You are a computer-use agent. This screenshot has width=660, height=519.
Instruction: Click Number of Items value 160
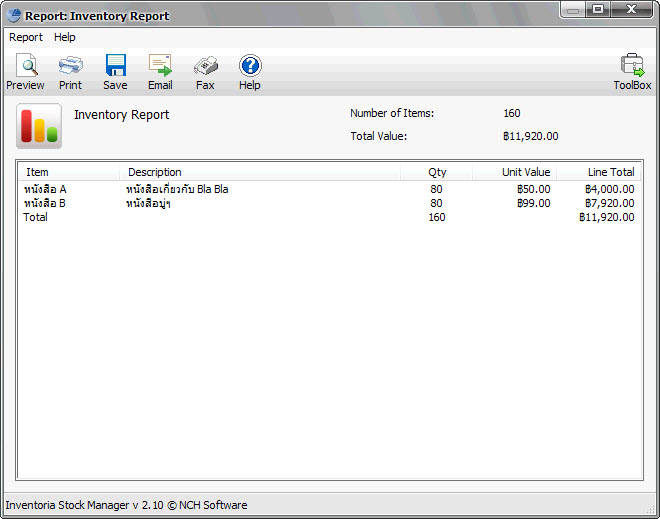(512, 113)
